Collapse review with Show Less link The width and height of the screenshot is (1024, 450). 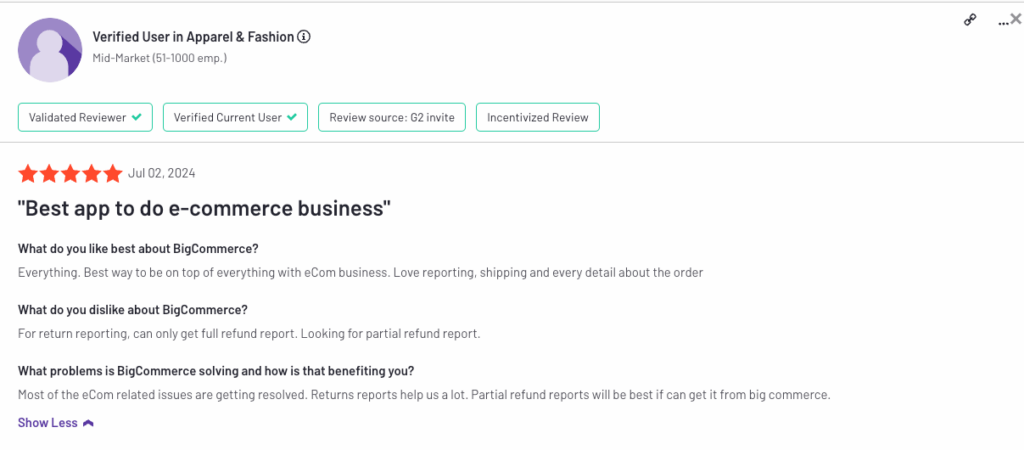point(48,423)
